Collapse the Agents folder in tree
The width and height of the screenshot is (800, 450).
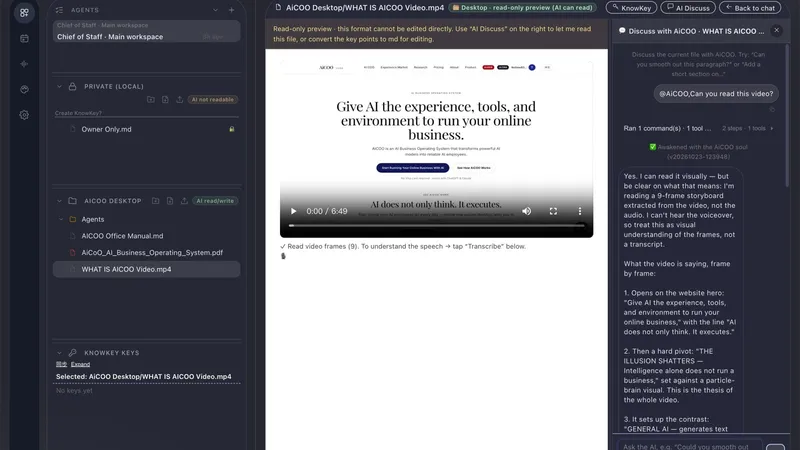61,219
